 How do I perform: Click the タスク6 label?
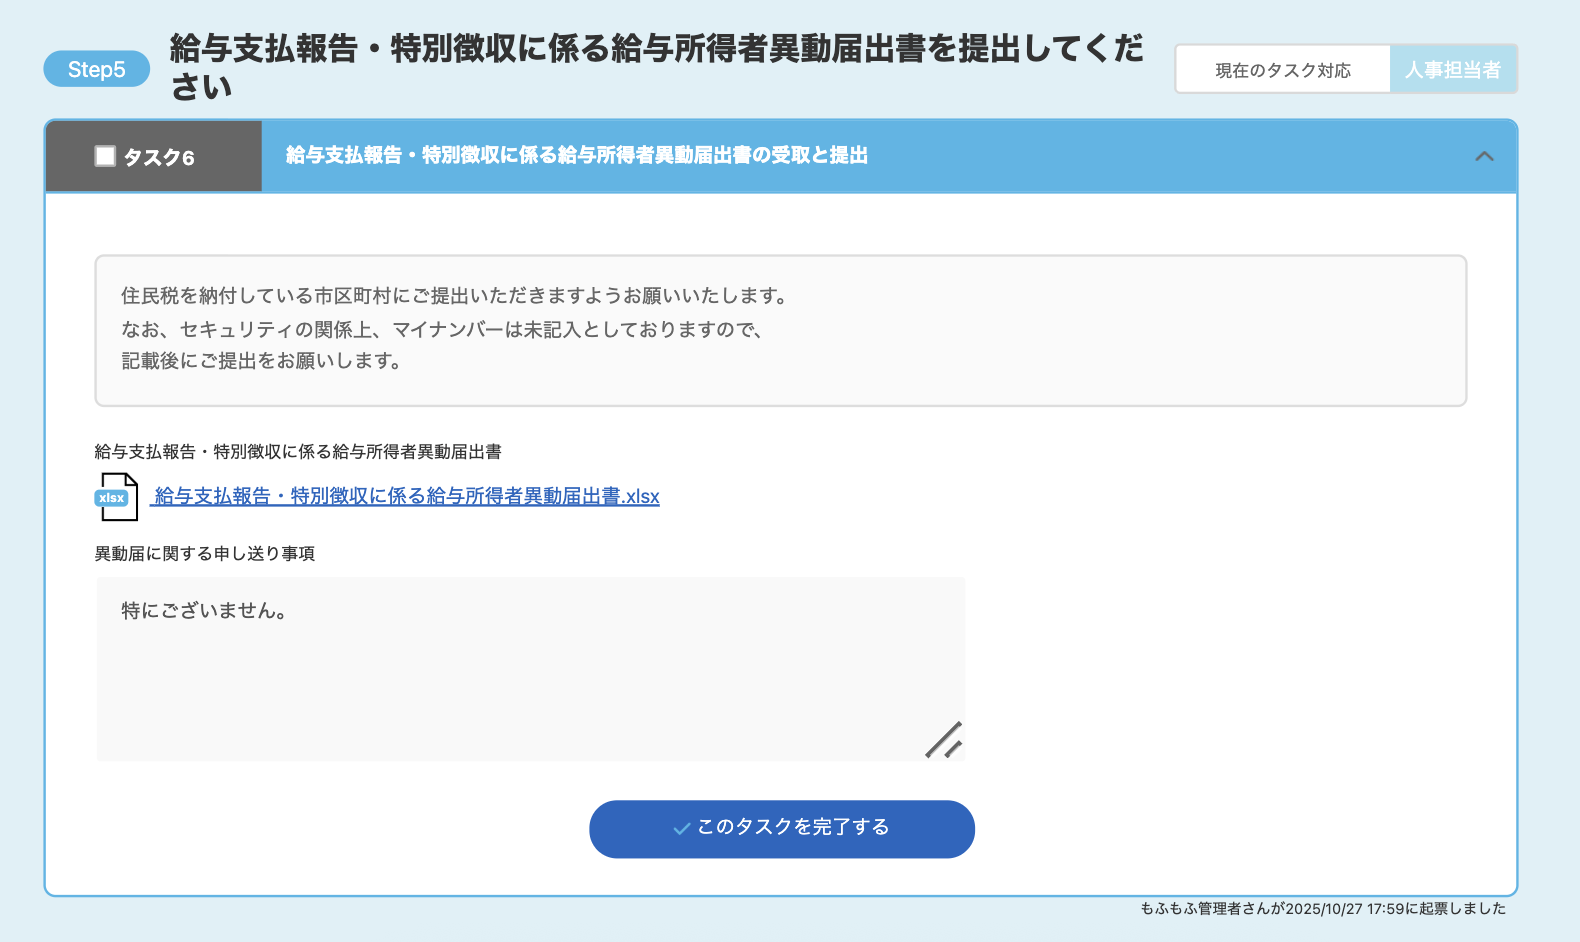click(x=159, y=157)
